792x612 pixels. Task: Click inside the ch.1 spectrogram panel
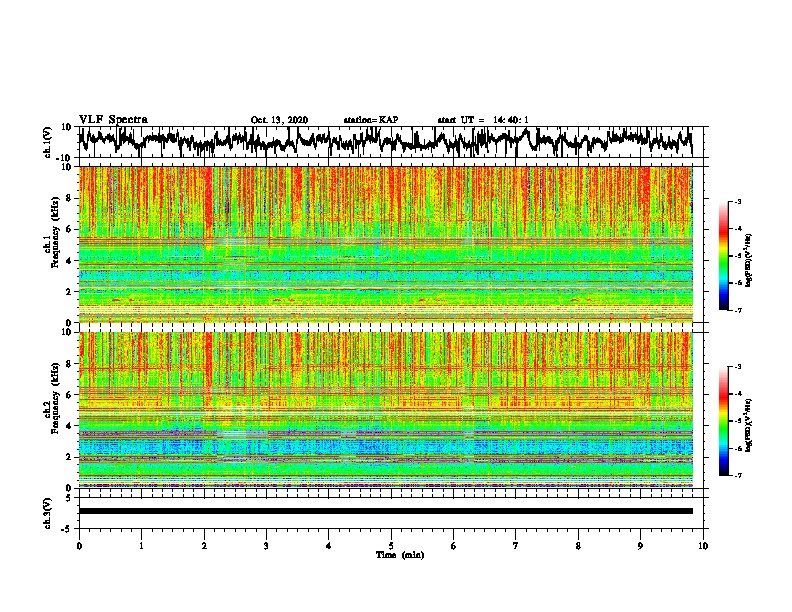tap(385, 244)
